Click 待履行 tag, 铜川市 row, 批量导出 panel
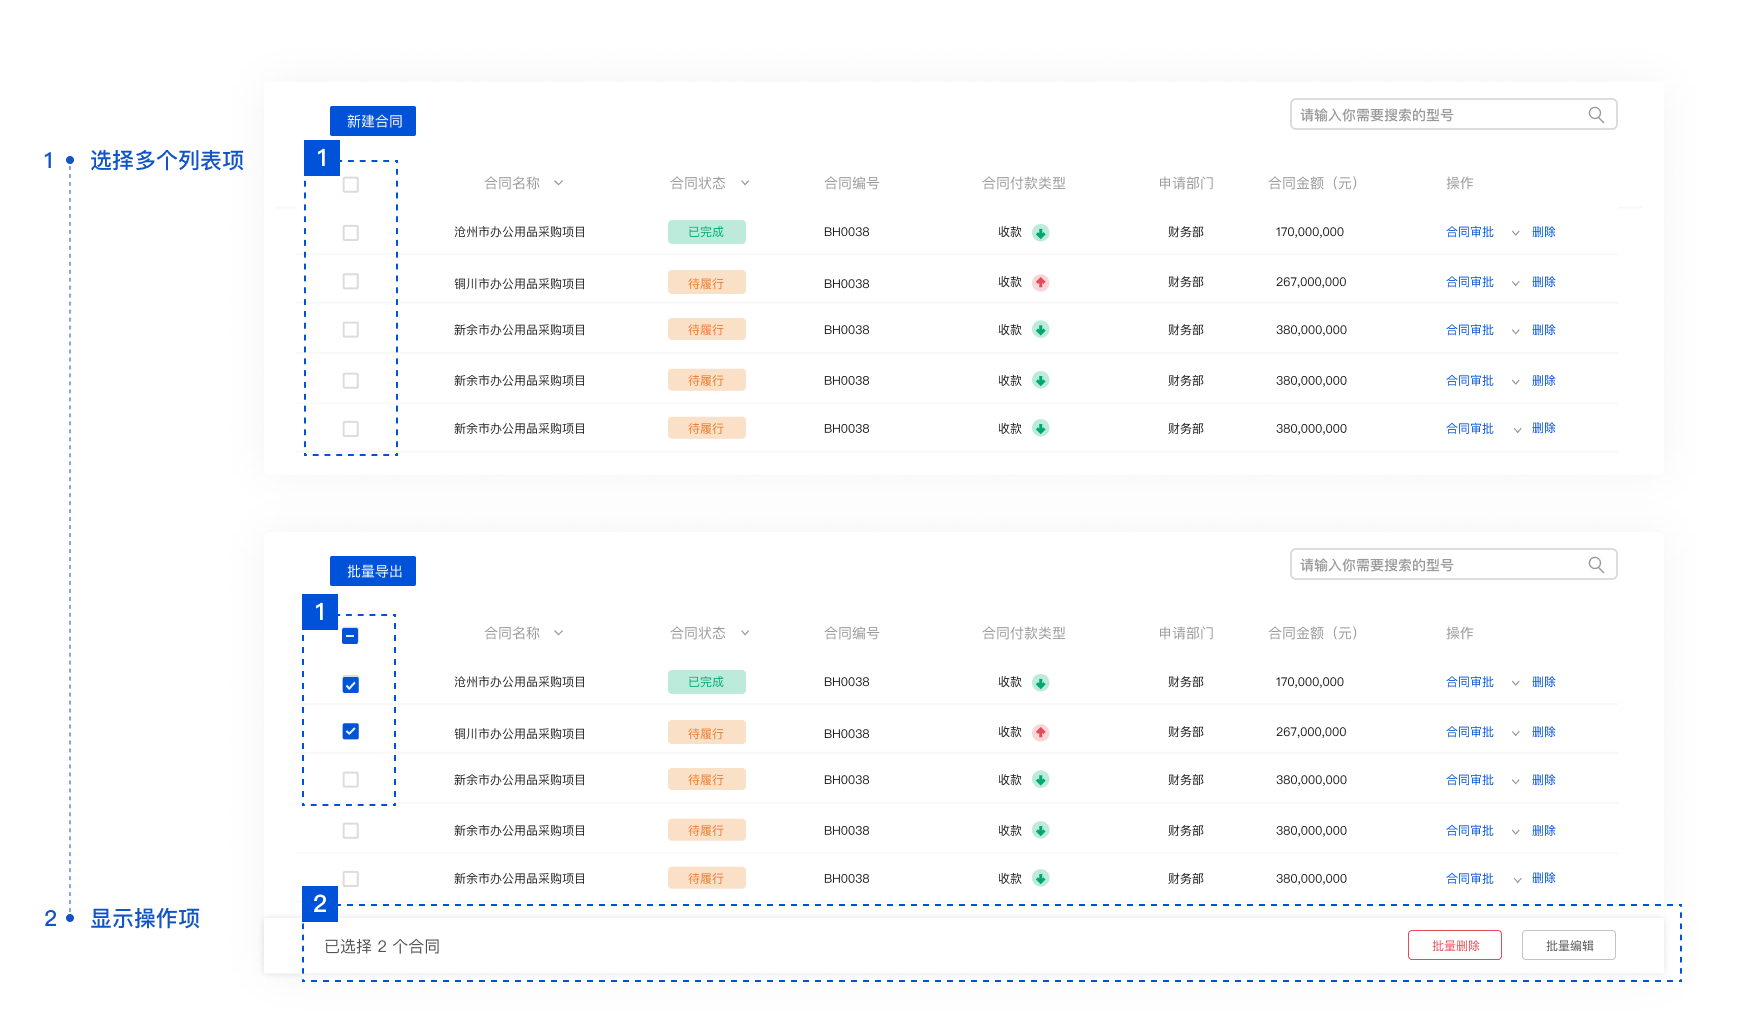Viewport: 1744px width, 1030px height. (x=707, y=733)
